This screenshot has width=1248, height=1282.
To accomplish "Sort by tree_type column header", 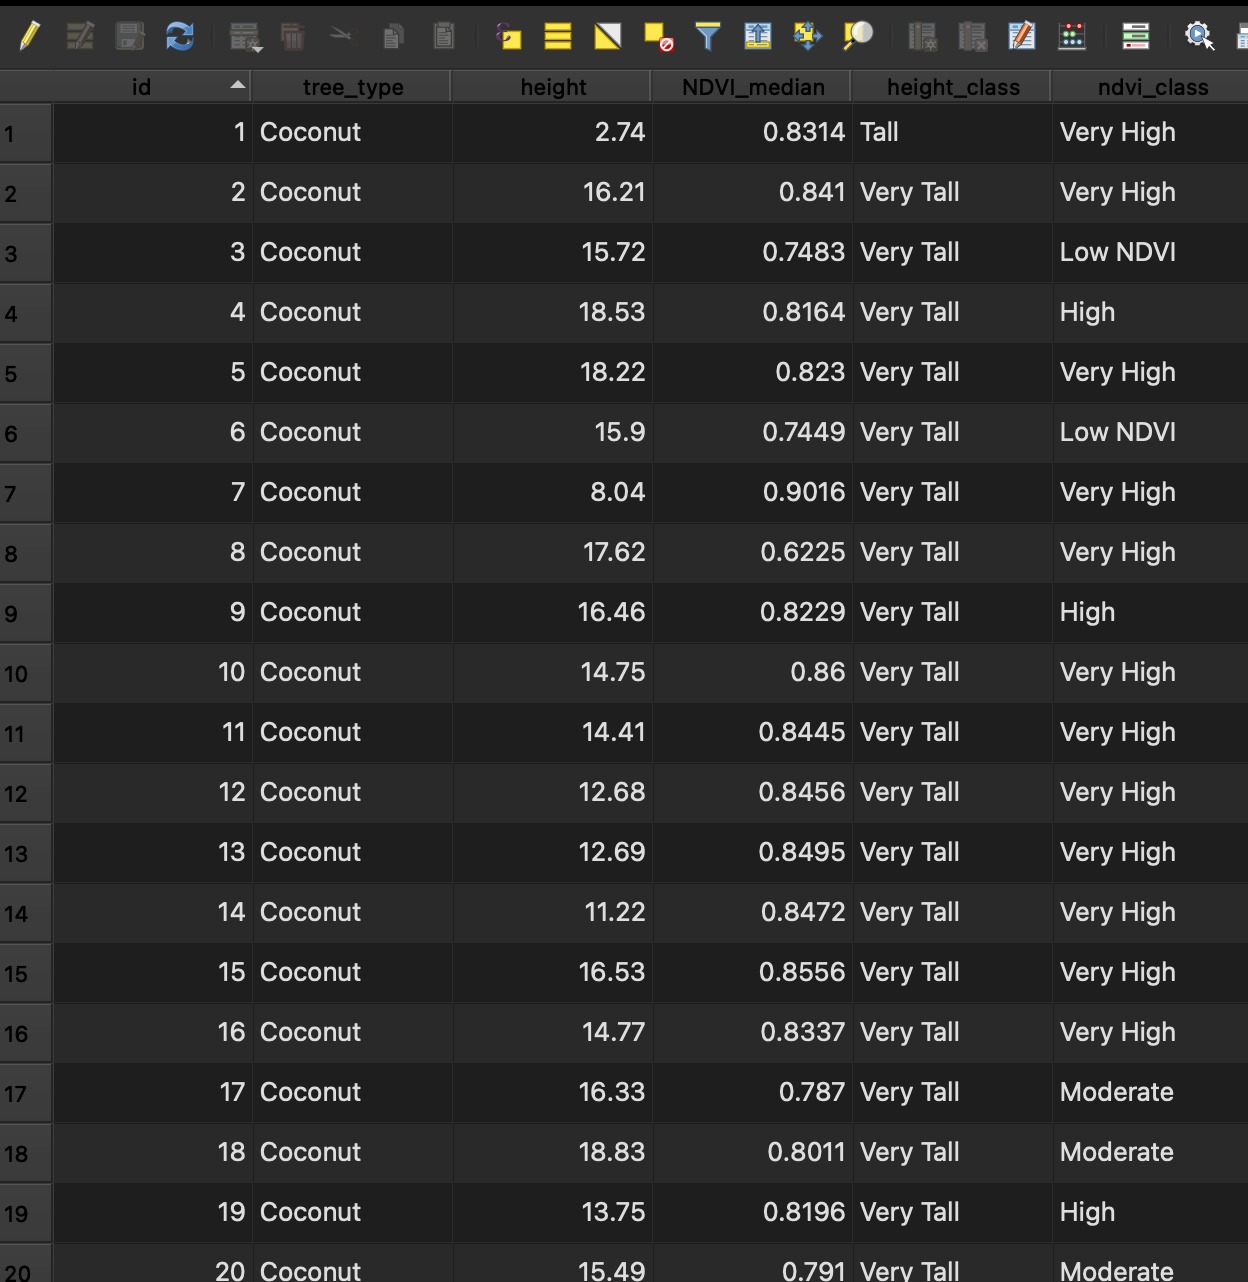I will (x=352, y=87).
